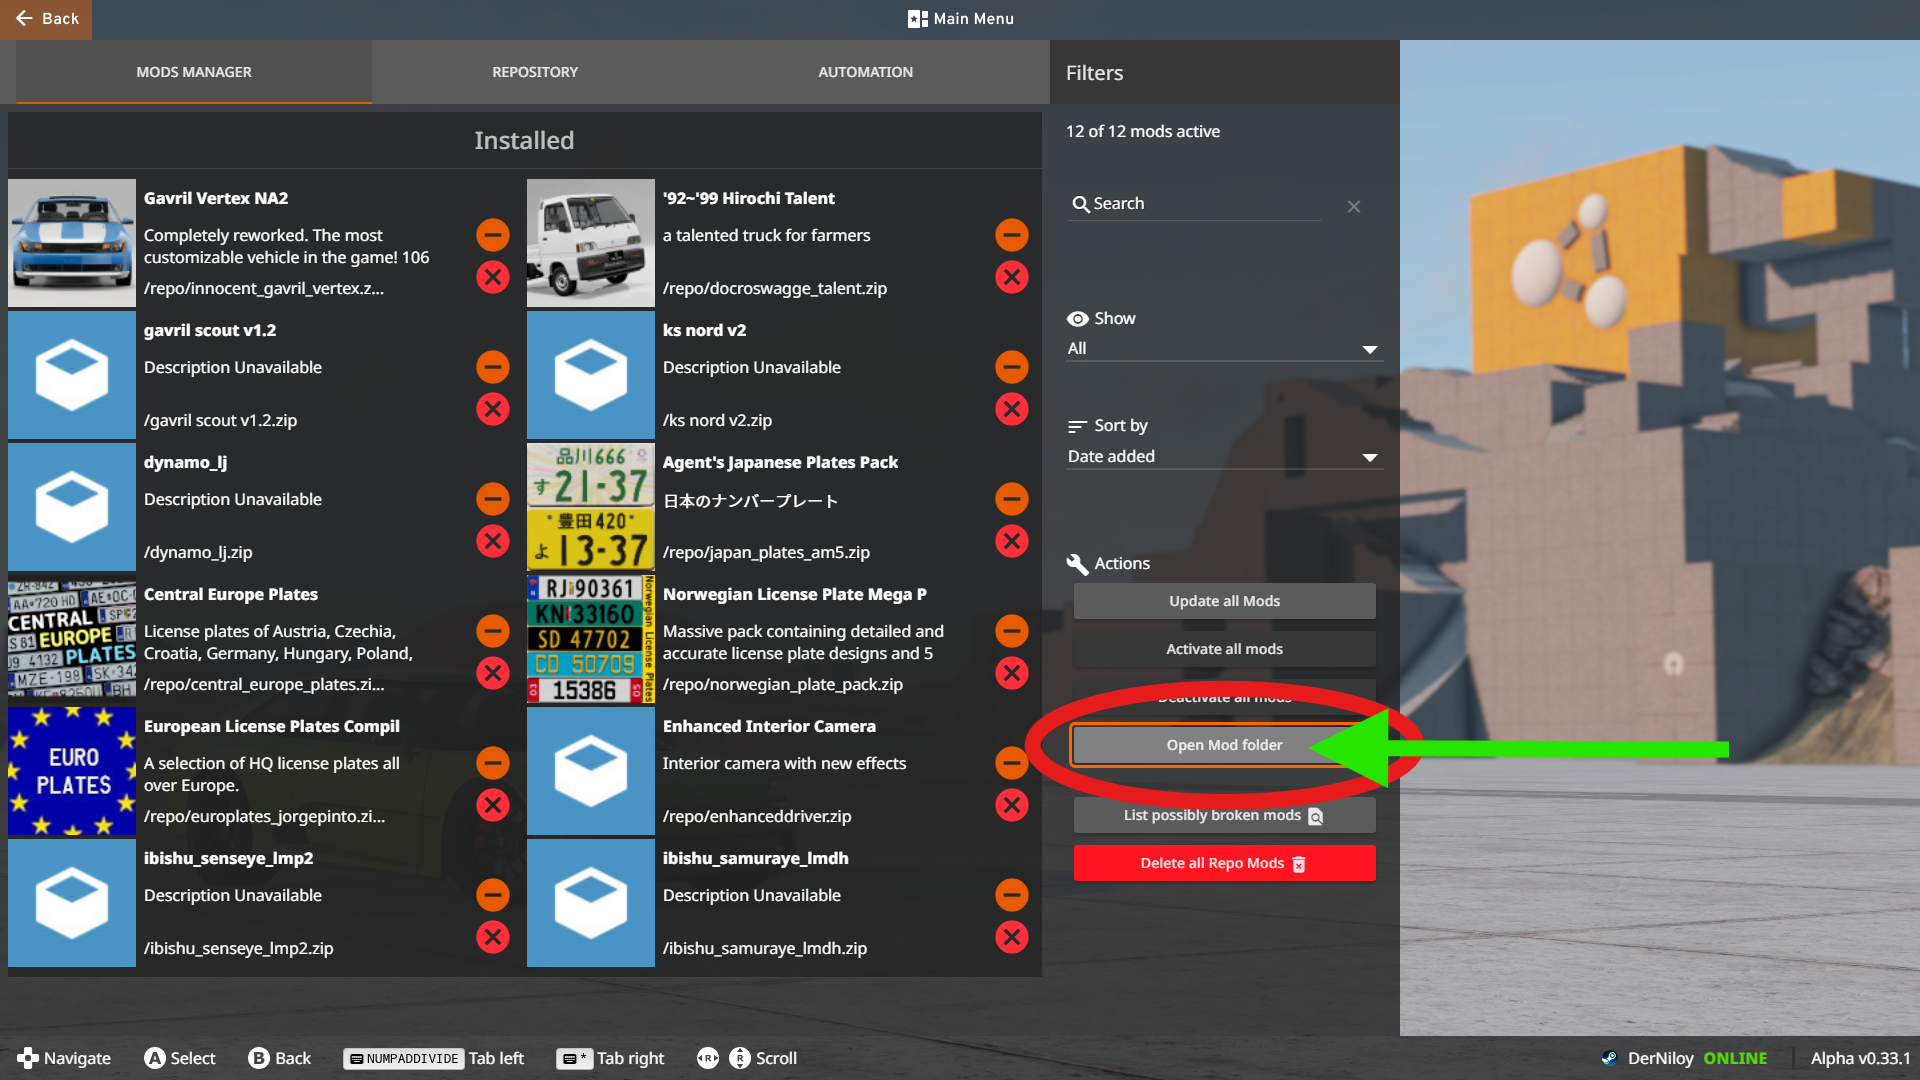This screenshot has height=1080, width=1920.
Task: Remove the Enhanced Interior Camera mod
Action: (x=1011, y=805)
